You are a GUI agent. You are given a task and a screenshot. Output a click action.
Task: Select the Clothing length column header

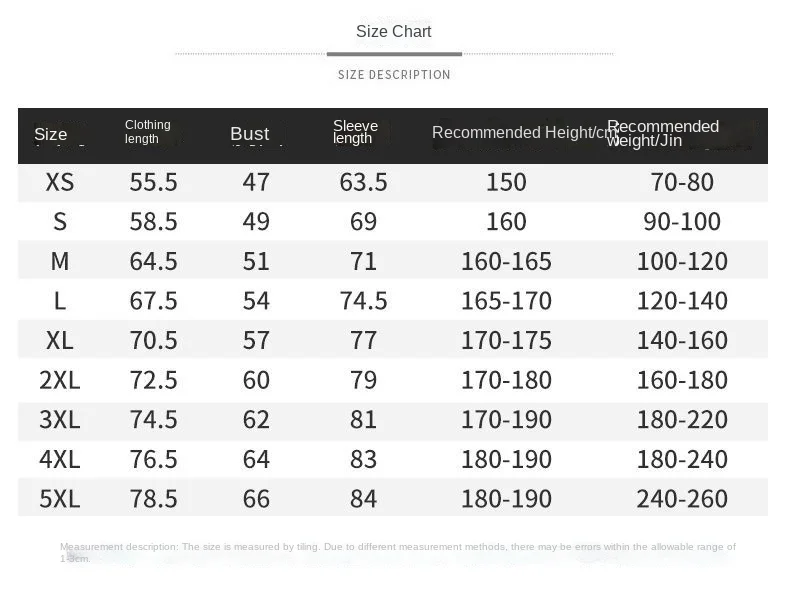(148, 131)
